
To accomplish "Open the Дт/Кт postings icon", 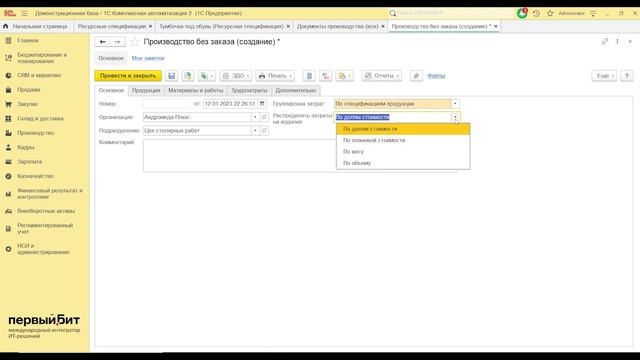I will point(325,76).
